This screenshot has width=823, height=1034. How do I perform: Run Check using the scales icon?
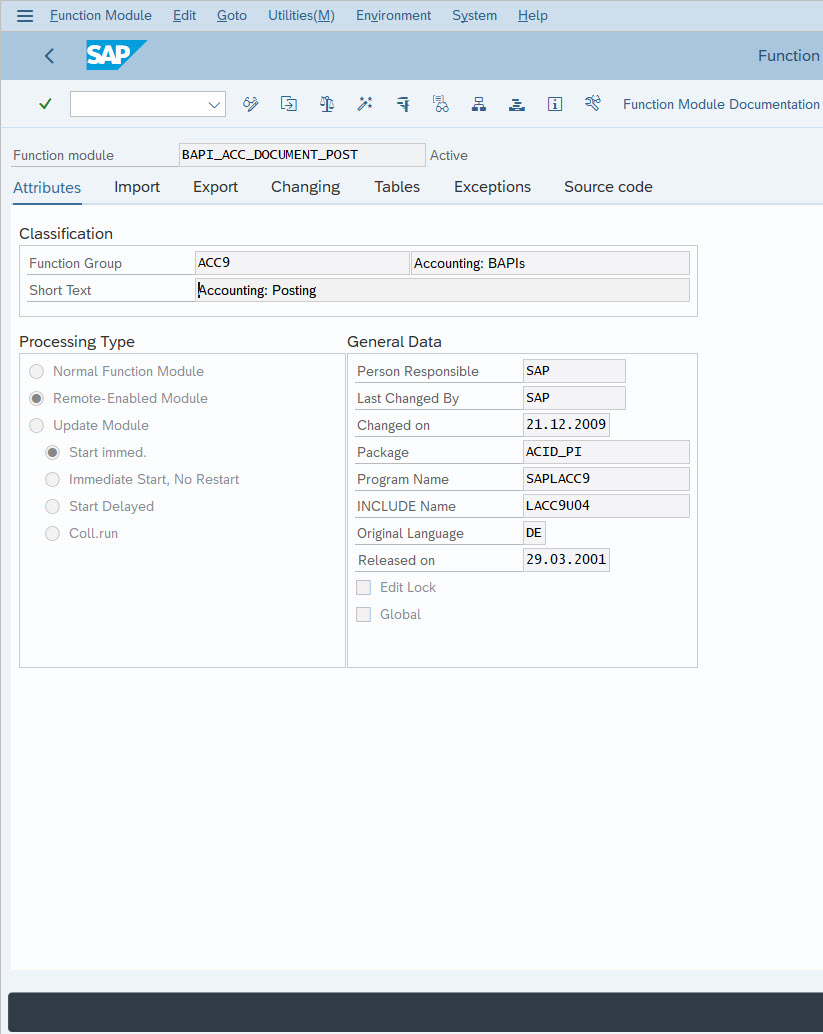(327, 104)
